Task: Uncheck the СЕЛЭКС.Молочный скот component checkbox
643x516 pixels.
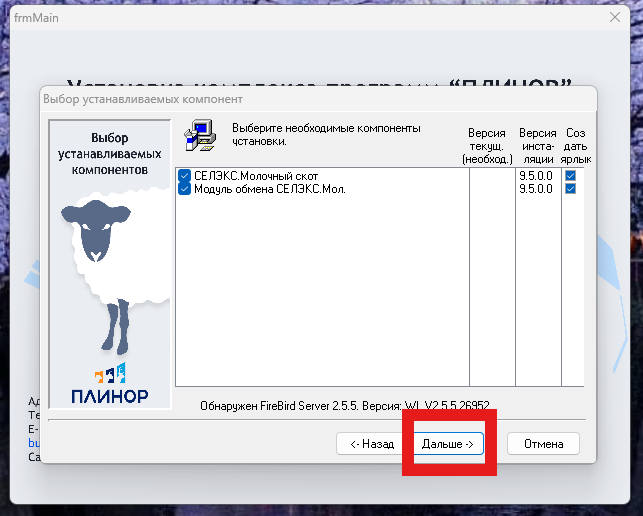Action: [x=184, y=176]
